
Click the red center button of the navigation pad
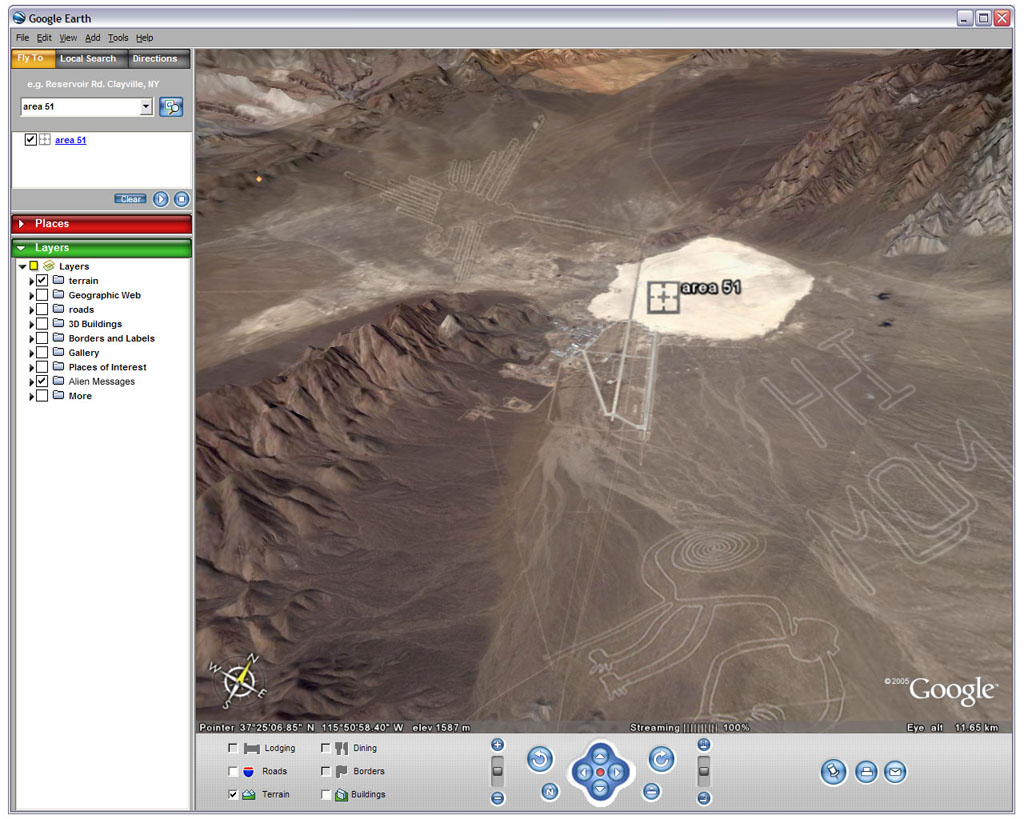600,772
